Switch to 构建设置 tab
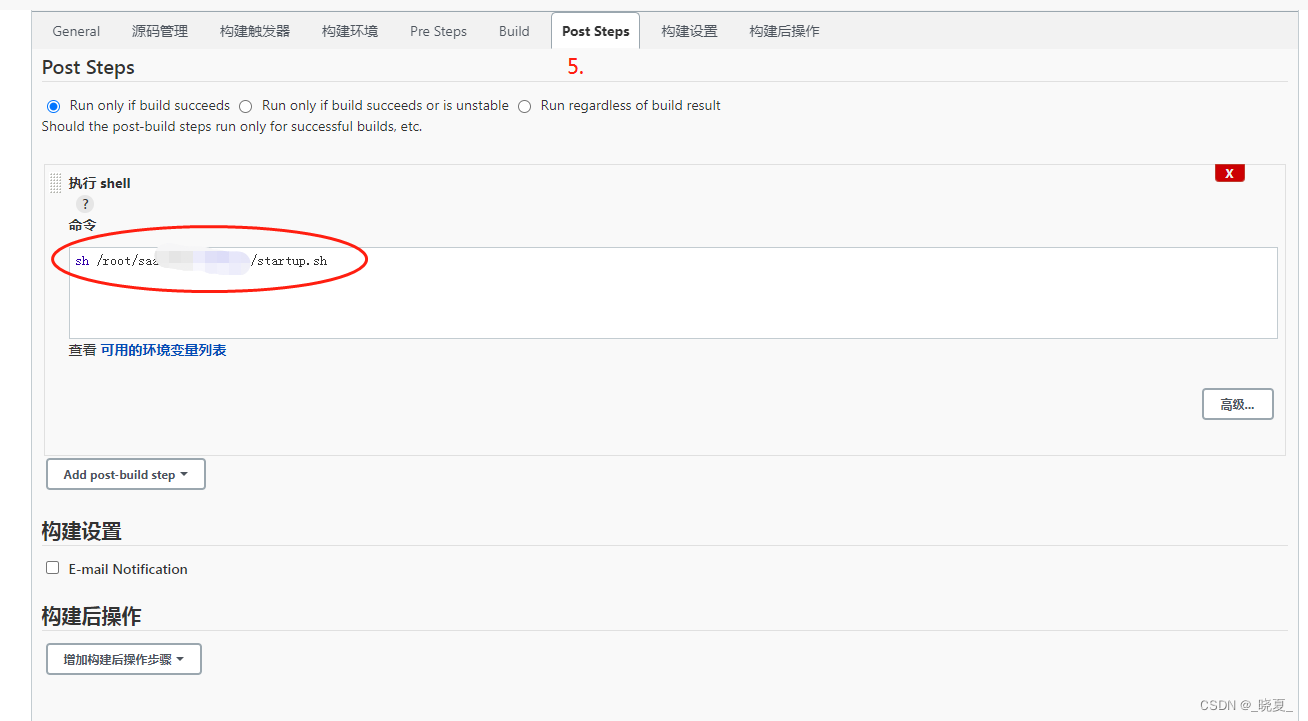 (x=689, y=31)
